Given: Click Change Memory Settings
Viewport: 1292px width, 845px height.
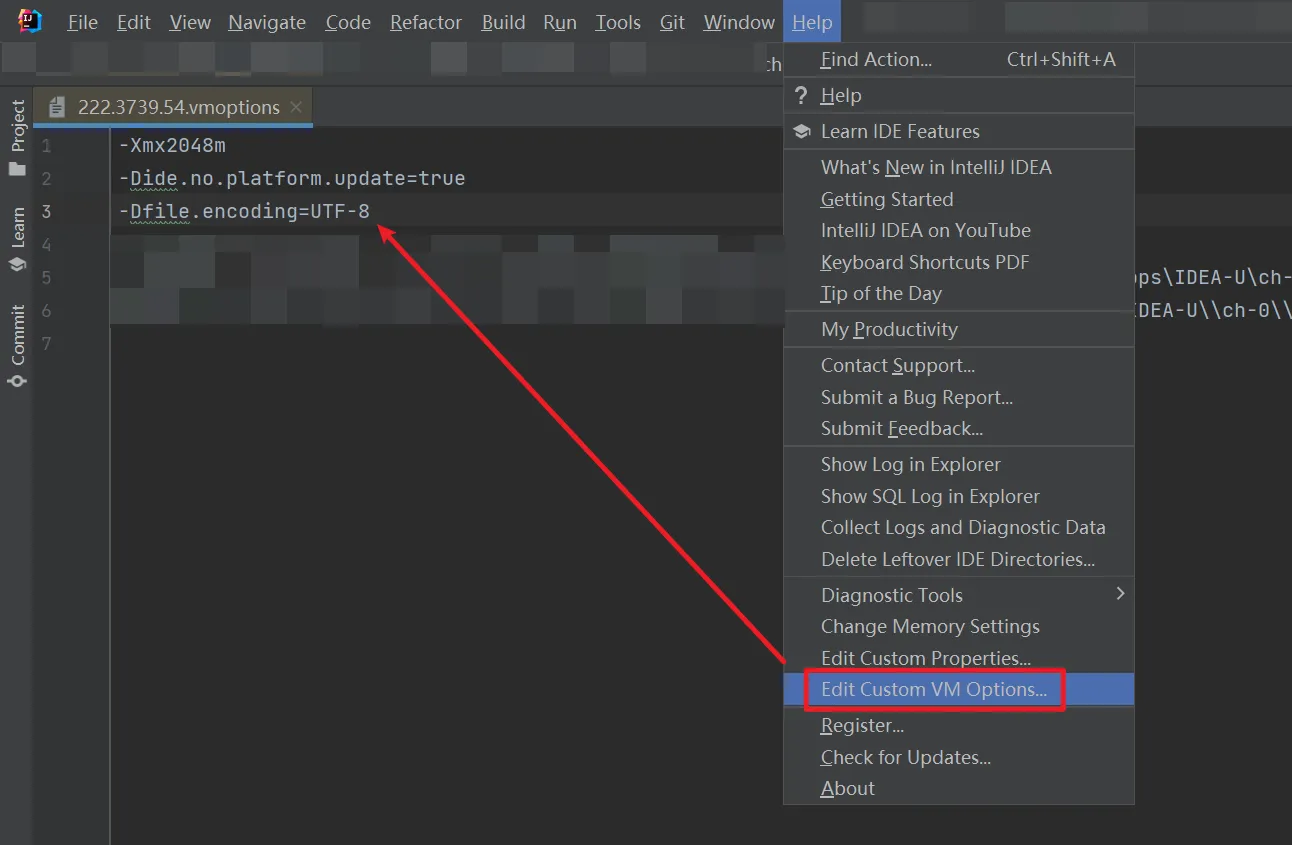Looking at the screenshot, I should pyautogui.click(x=929, y=626).
